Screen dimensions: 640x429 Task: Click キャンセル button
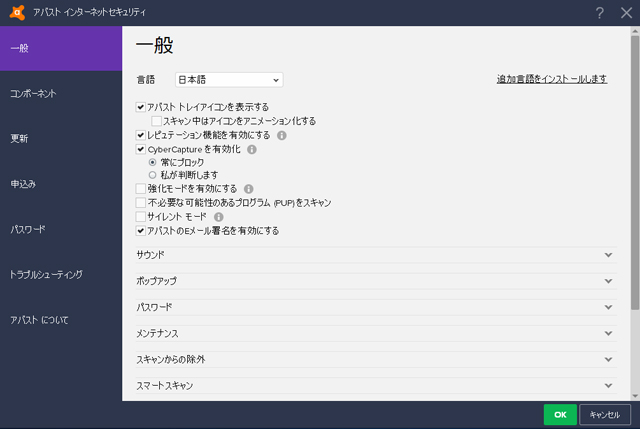604,415
